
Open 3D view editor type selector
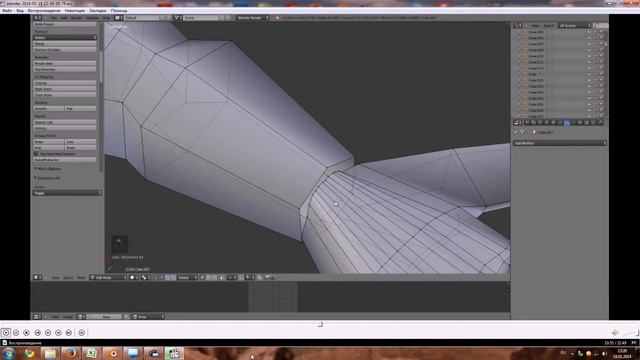click(37, 278)
